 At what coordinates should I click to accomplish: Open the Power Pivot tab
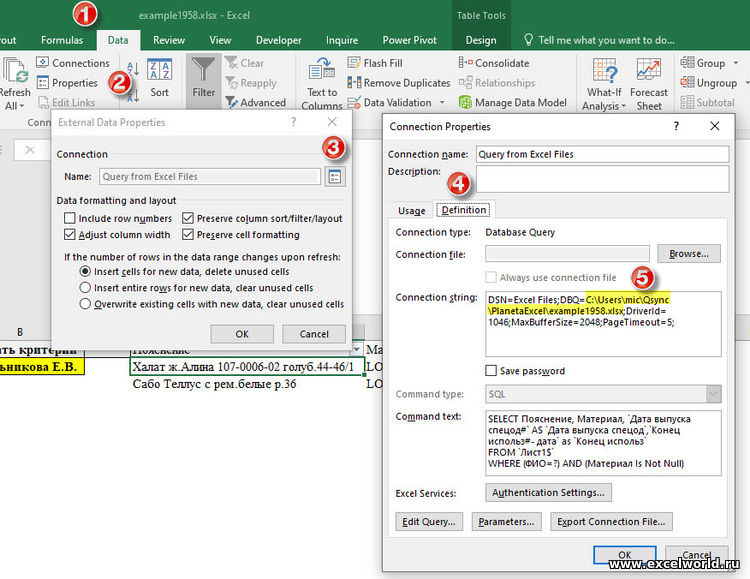tap(409, 40)
